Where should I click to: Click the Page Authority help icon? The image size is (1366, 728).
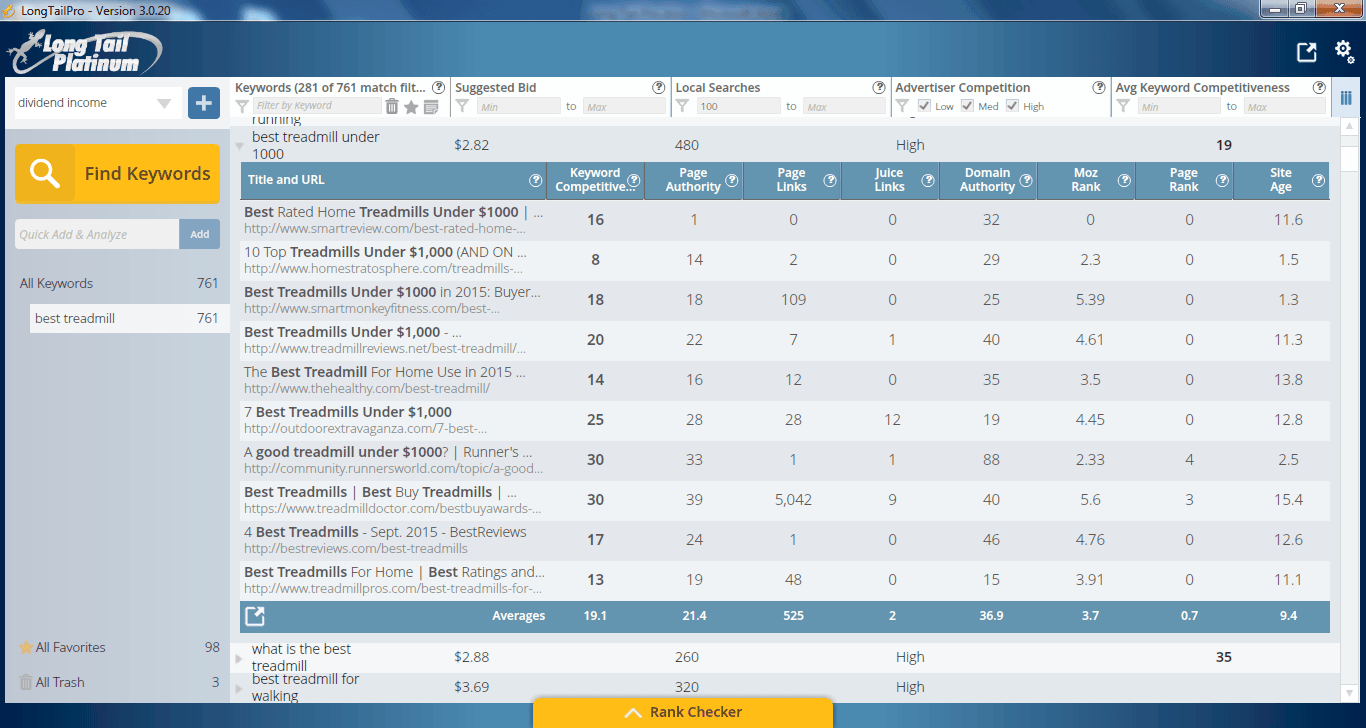tap(733, 181)
